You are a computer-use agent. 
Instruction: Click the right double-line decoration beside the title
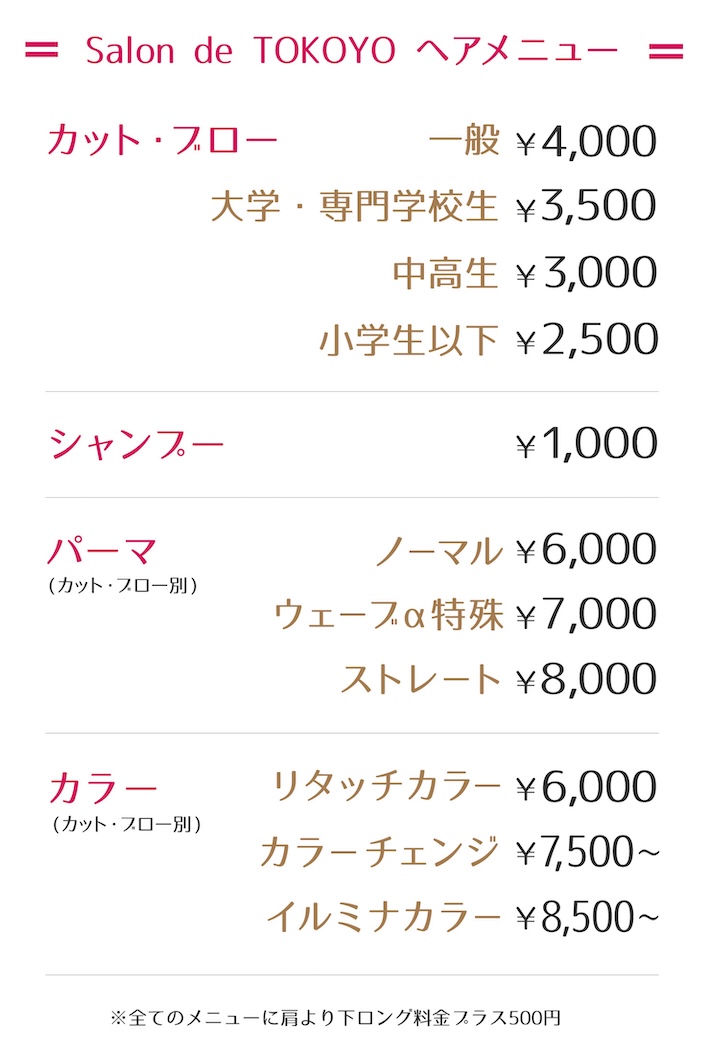[666, 50]
